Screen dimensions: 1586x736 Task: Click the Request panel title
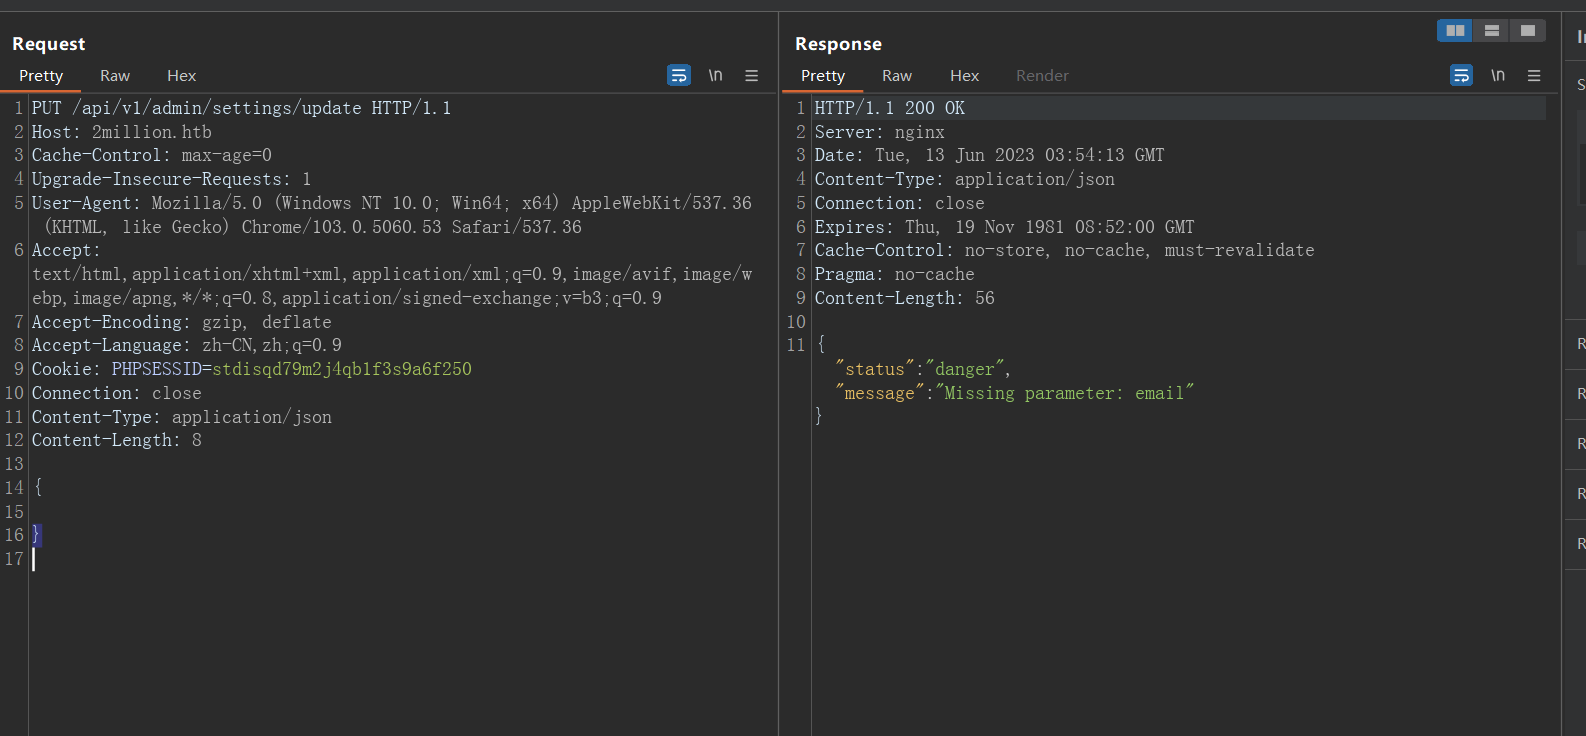pyautogui.click(x=49, y=44)
